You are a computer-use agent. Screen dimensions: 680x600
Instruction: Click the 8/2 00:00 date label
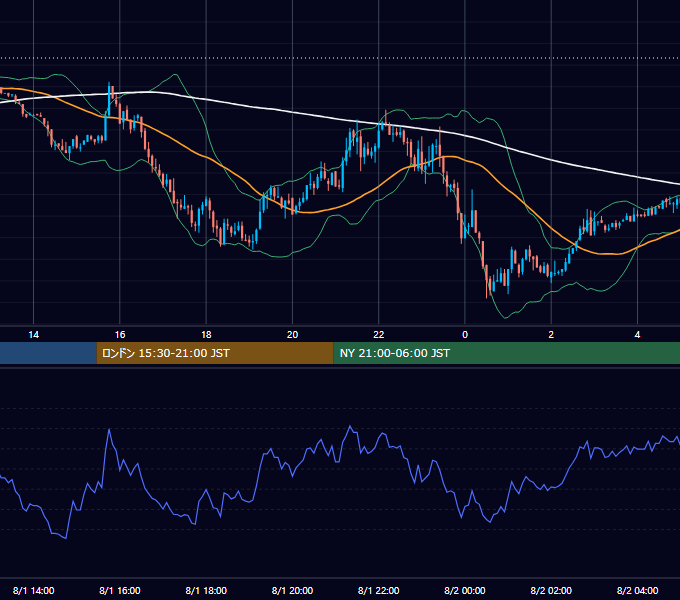(465, 590)
